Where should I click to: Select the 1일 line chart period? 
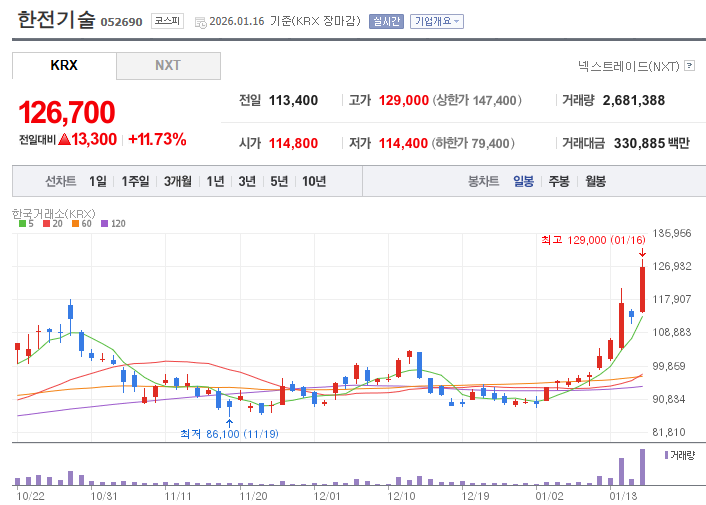tap(97, 181)
